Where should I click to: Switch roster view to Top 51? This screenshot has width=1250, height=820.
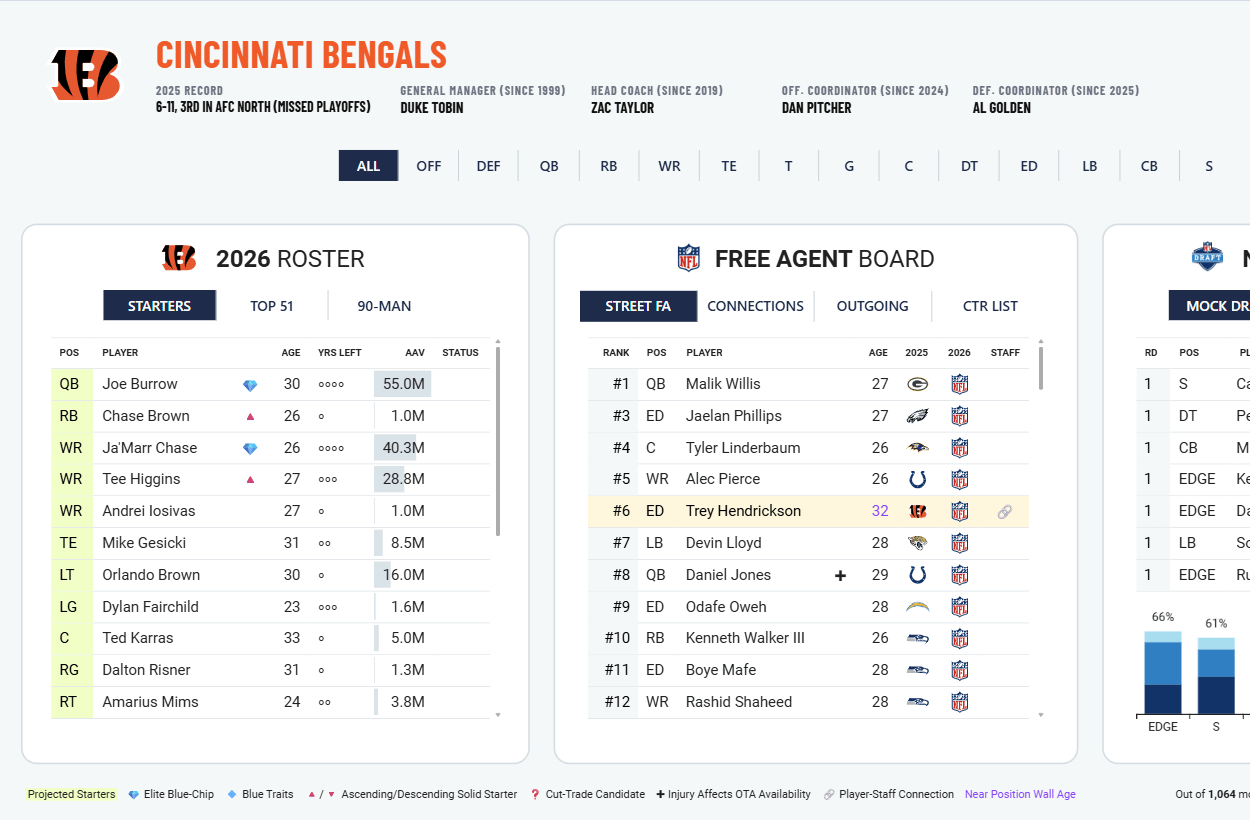272,306
